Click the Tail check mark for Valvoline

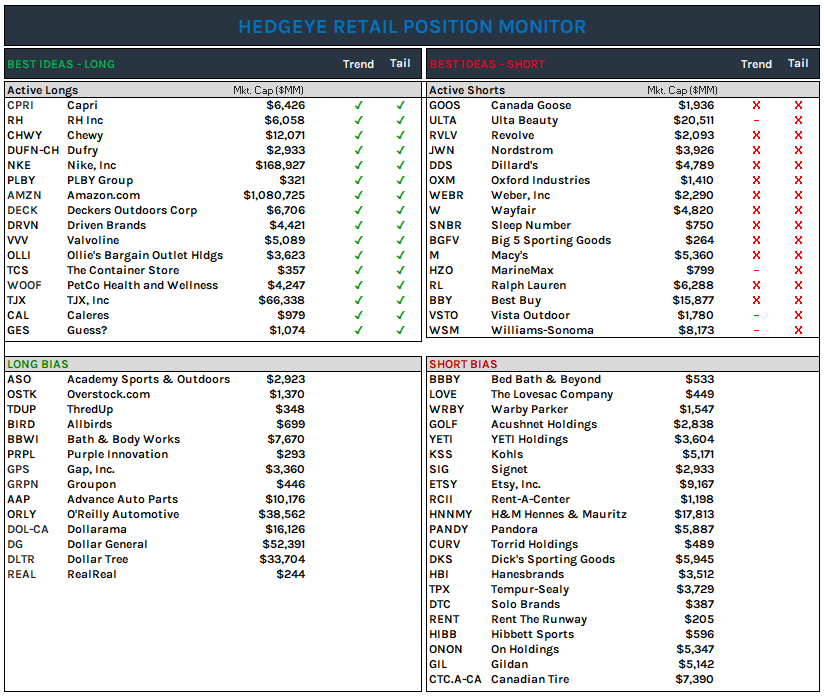[400, 240]
